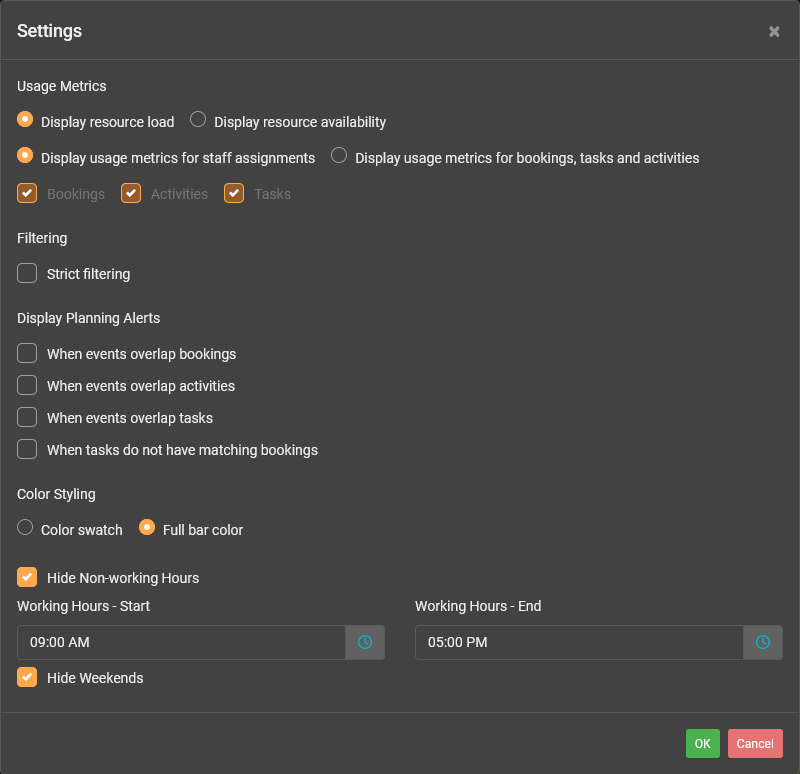Open the Working Hours End time picker
This screenshot has height=774, width=800.
(x=763, y=642)
